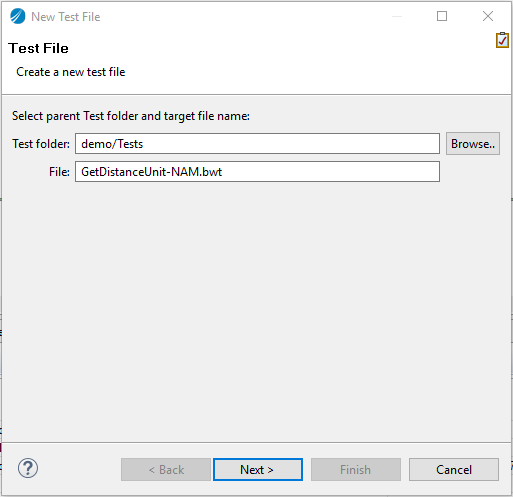Maximize the New Test File dialog
This screenshot has width=513, height=497.
point(442,16)
